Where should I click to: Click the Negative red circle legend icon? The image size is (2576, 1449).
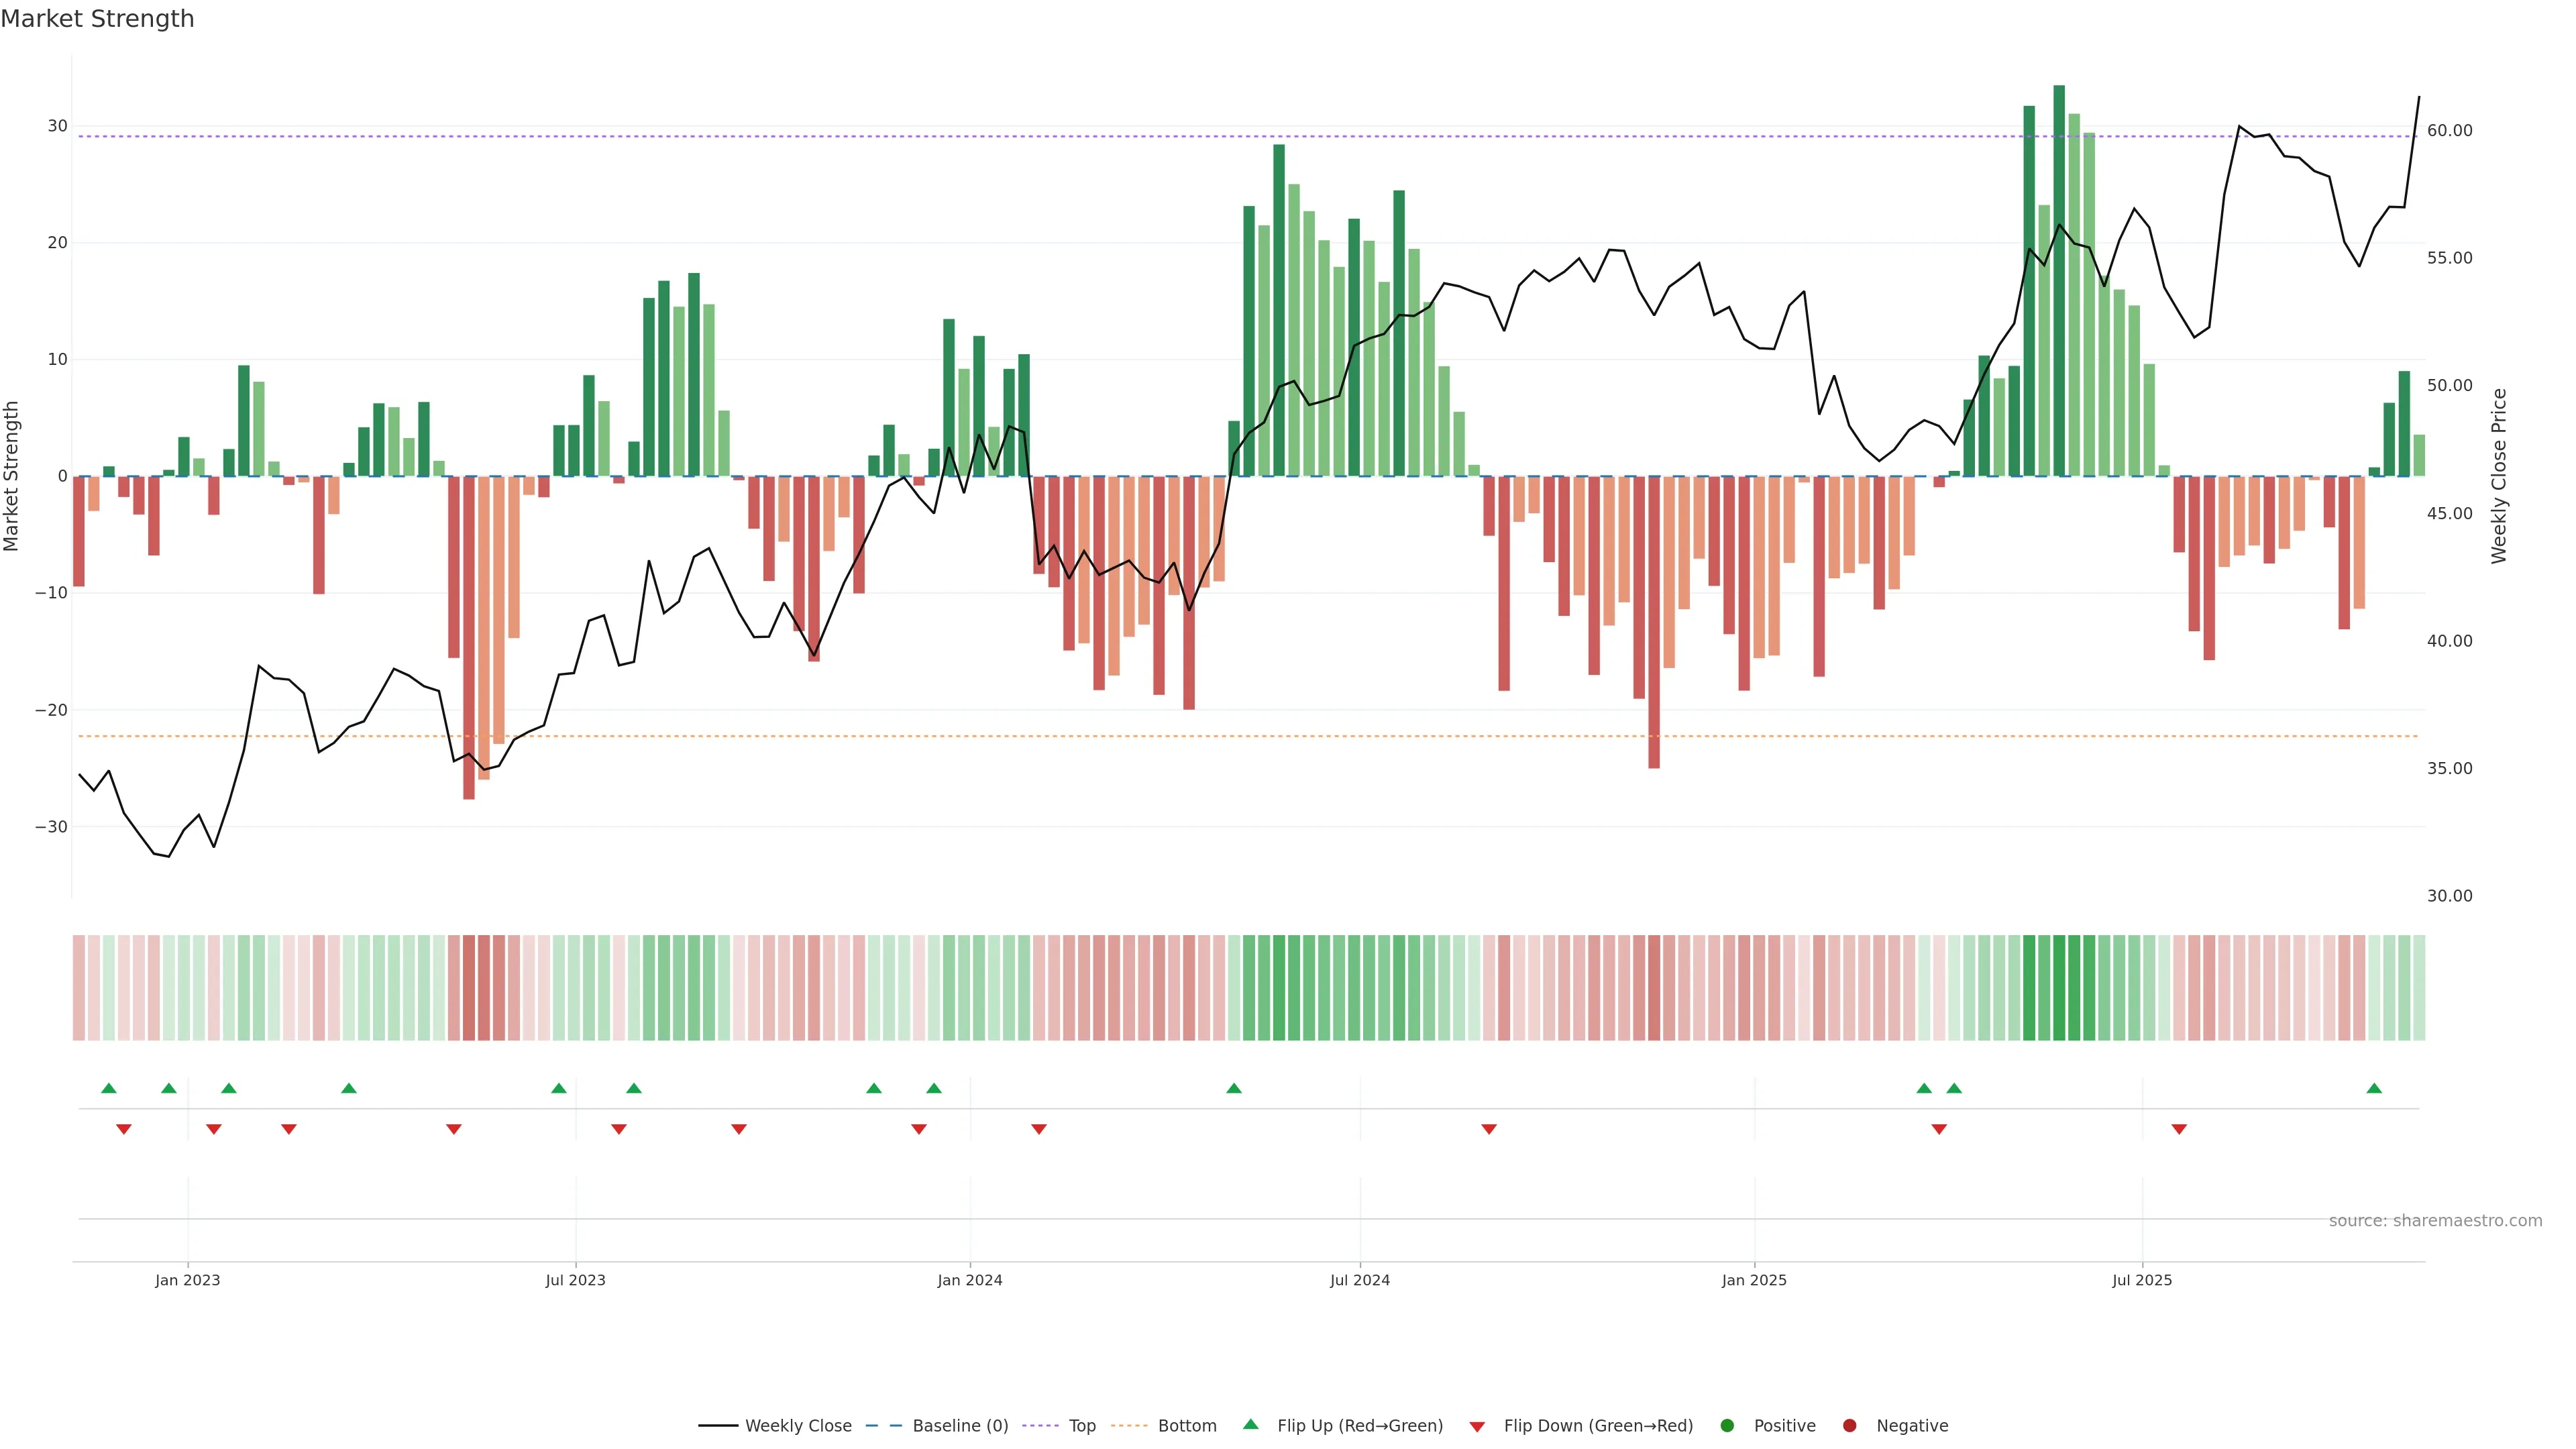tap(1849, 1426)
